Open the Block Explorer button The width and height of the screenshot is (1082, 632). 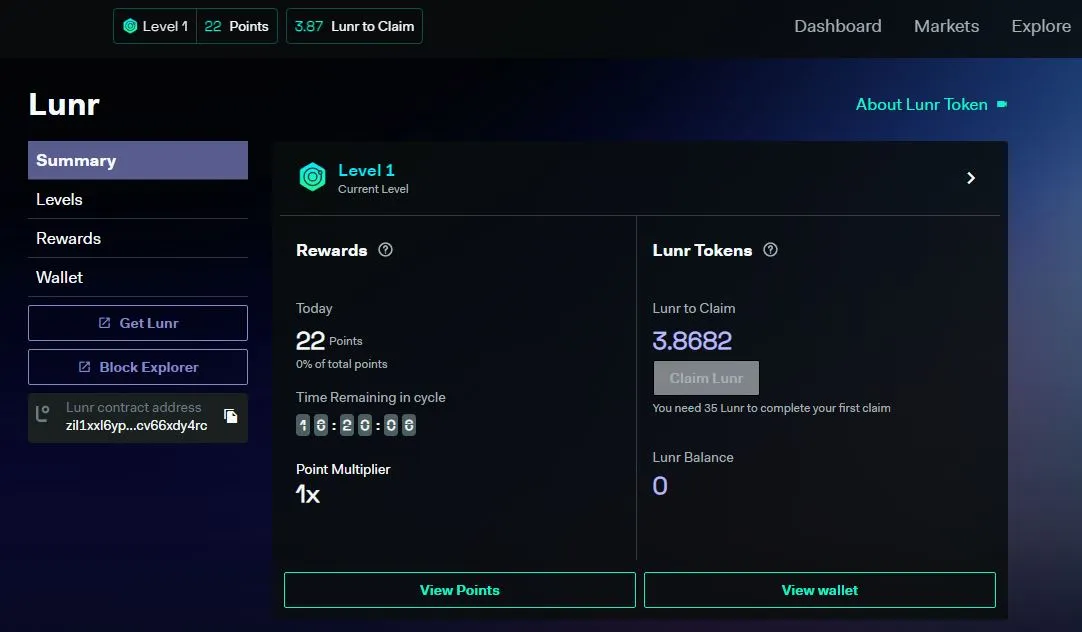pos(138,367)
